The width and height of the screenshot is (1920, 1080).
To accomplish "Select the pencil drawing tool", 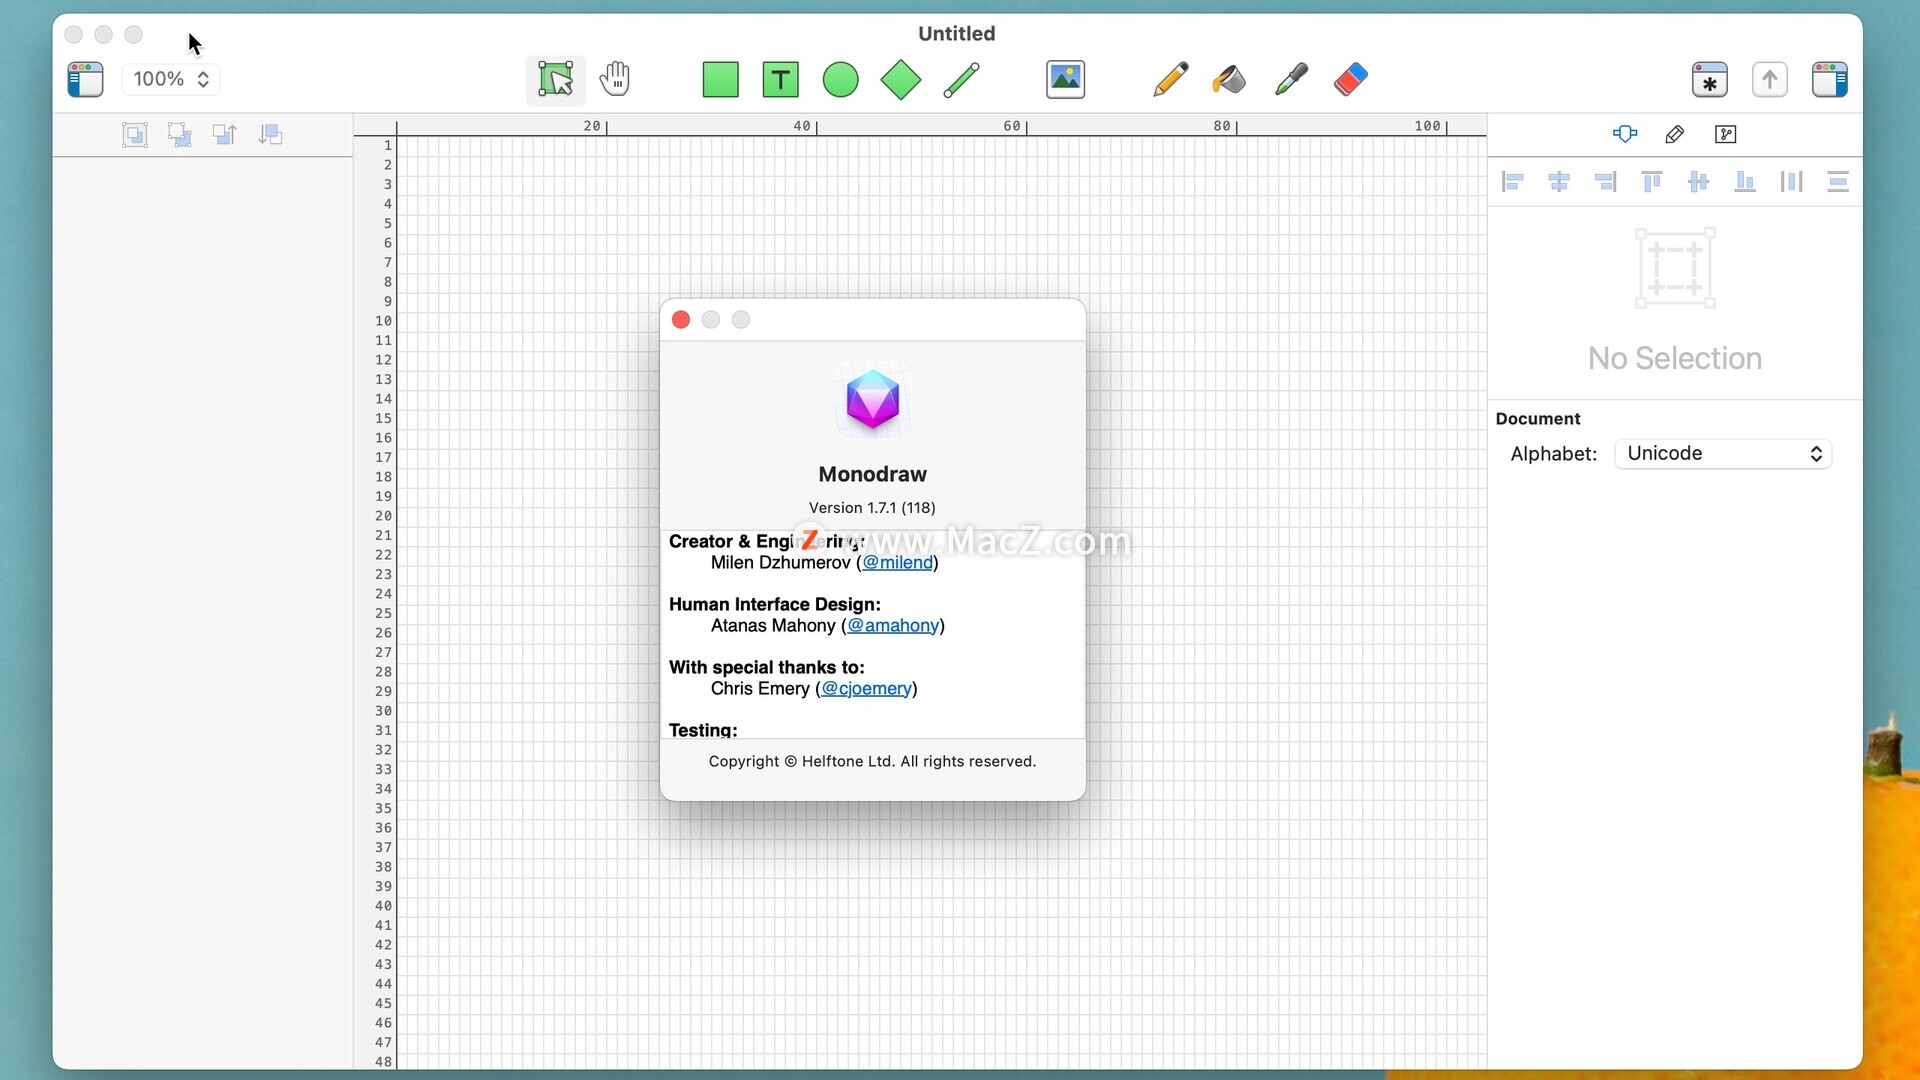I will click(x=1170, y=79).
